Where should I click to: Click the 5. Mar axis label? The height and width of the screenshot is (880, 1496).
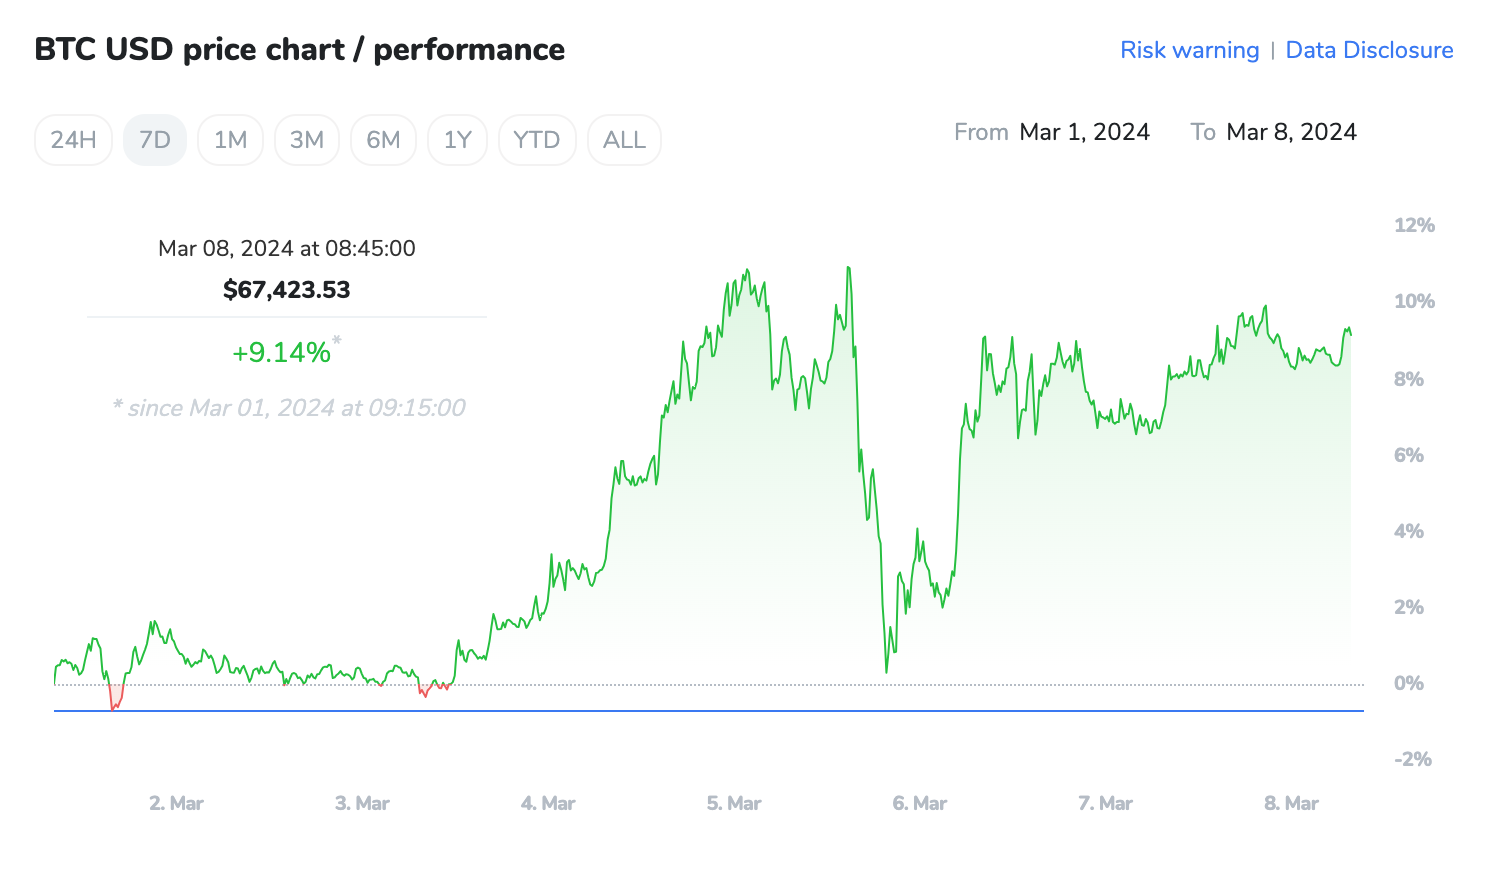[732, 803]
